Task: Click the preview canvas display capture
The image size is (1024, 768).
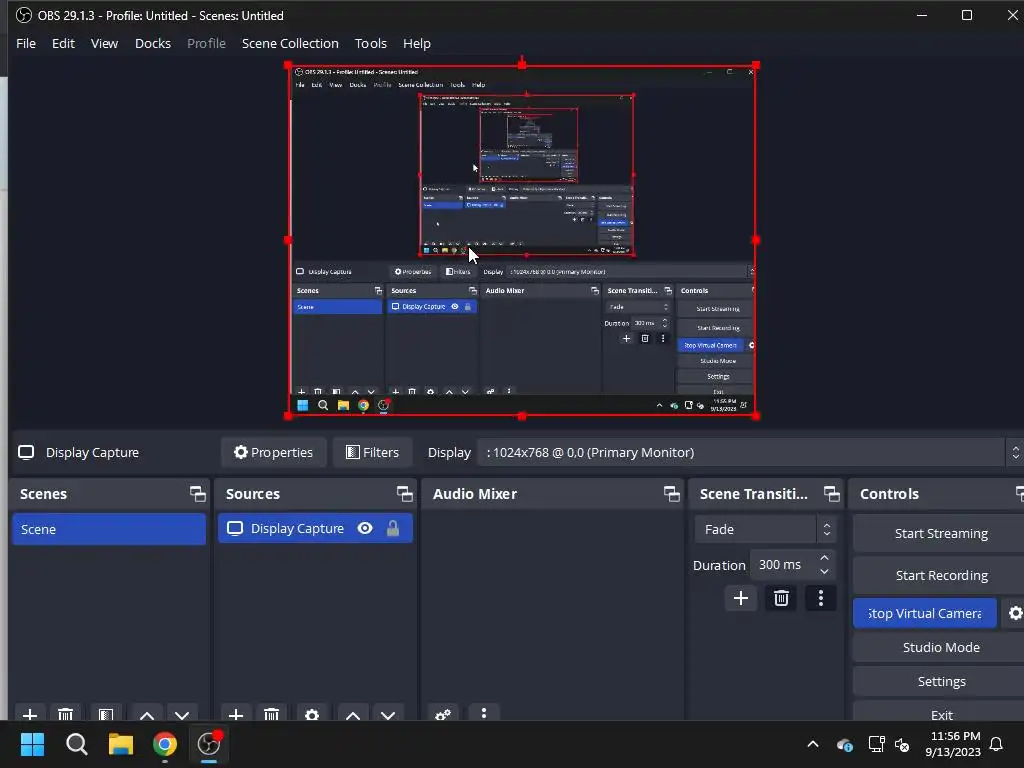Action: coord(522,240)
